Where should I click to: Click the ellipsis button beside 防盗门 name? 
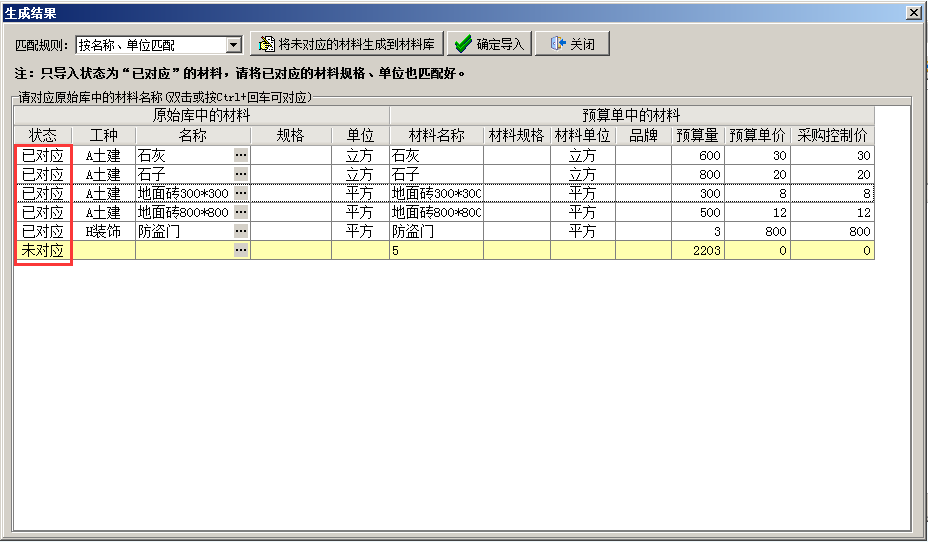241,231
